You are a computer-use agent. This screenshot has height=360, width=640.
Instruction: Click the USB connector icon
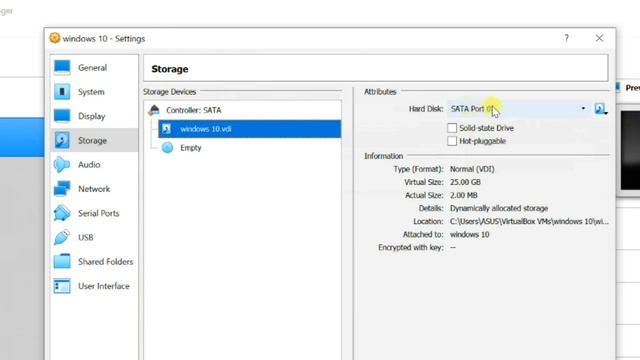62,237
